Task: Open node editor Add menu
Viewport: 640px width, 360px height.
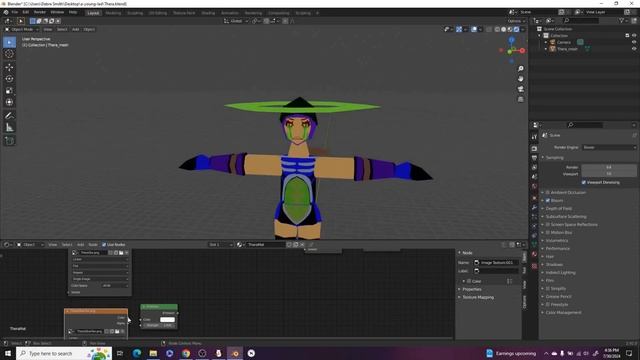Action: (80, 244)
